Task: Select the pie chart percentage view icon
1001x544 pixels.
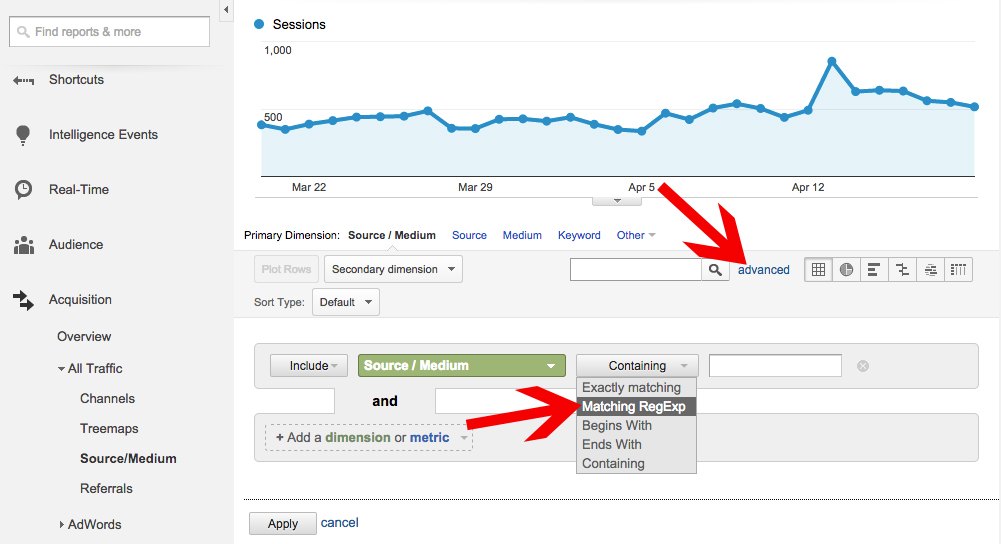Action: (x=847, y=269)
